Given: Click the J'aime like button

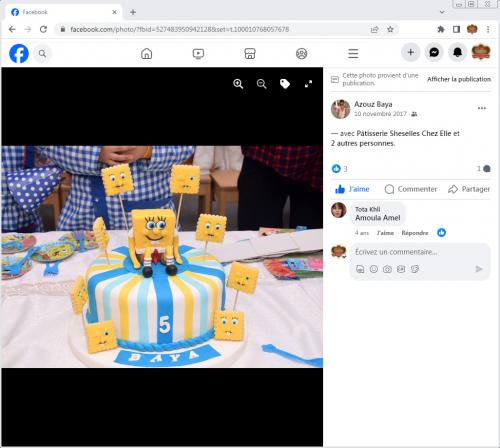Looking at the screenshot, I should point(352,189).
